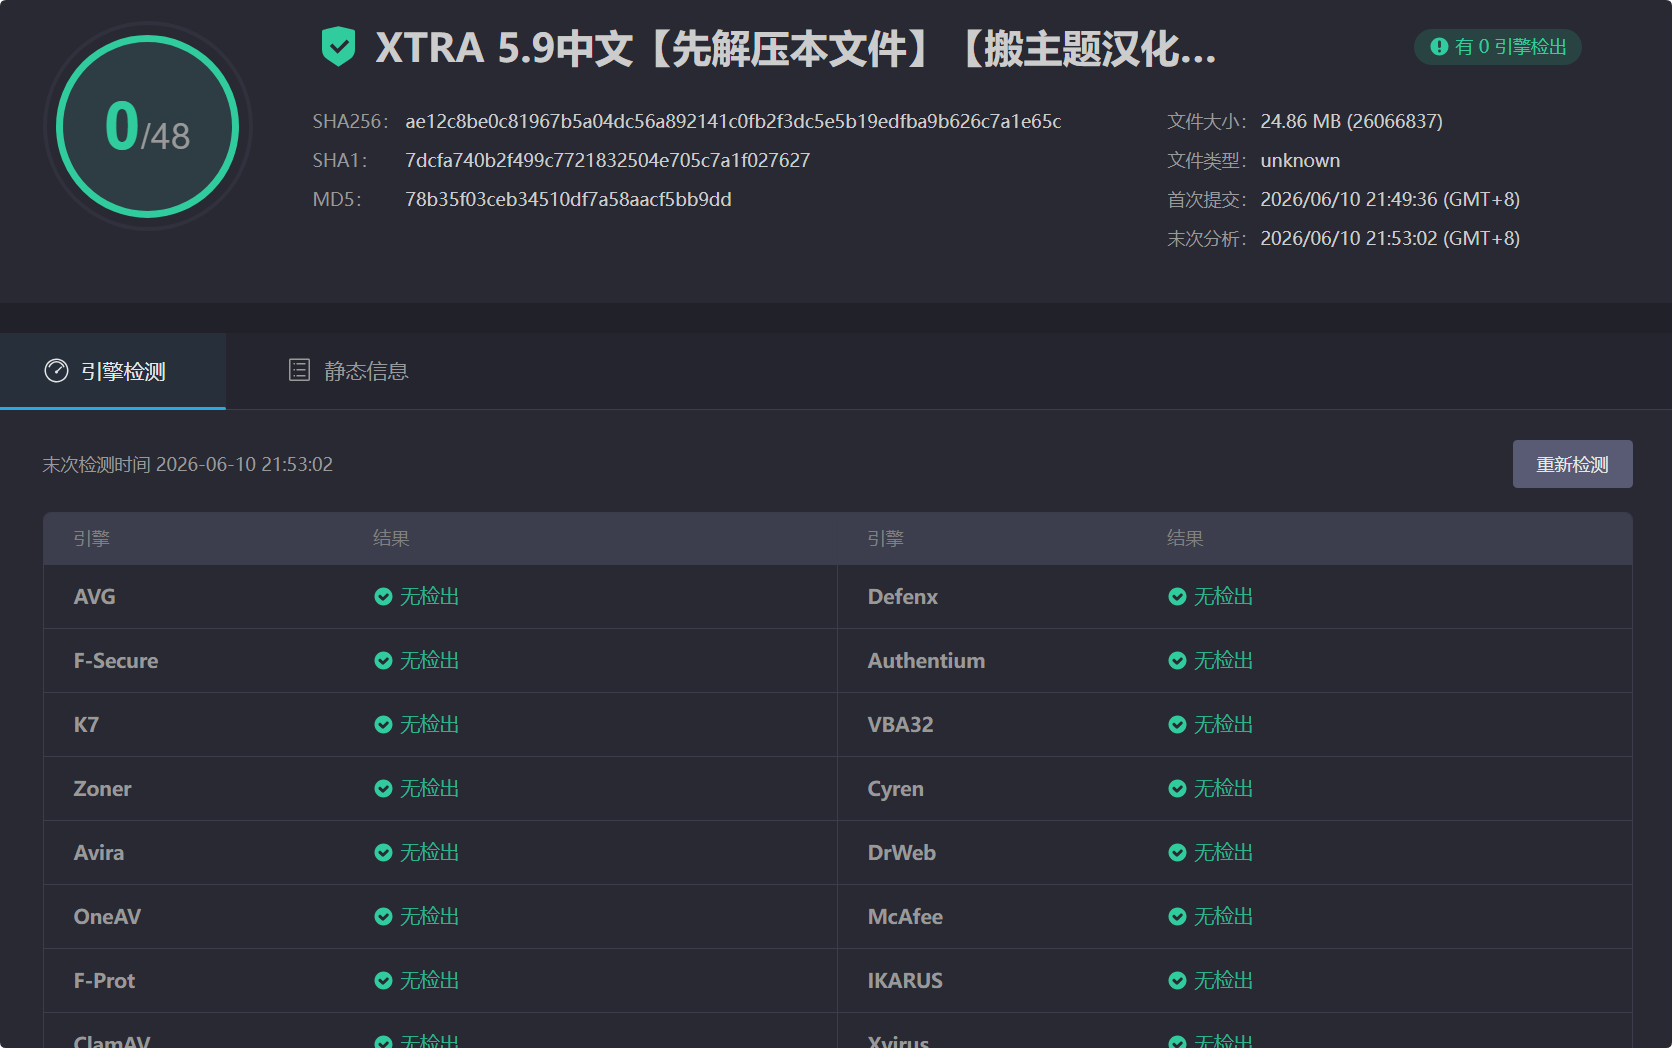Click the green check icon in Zoner row
Image resolution: width=1672 pixels, height=1048 pixels.
click(383, 789)
